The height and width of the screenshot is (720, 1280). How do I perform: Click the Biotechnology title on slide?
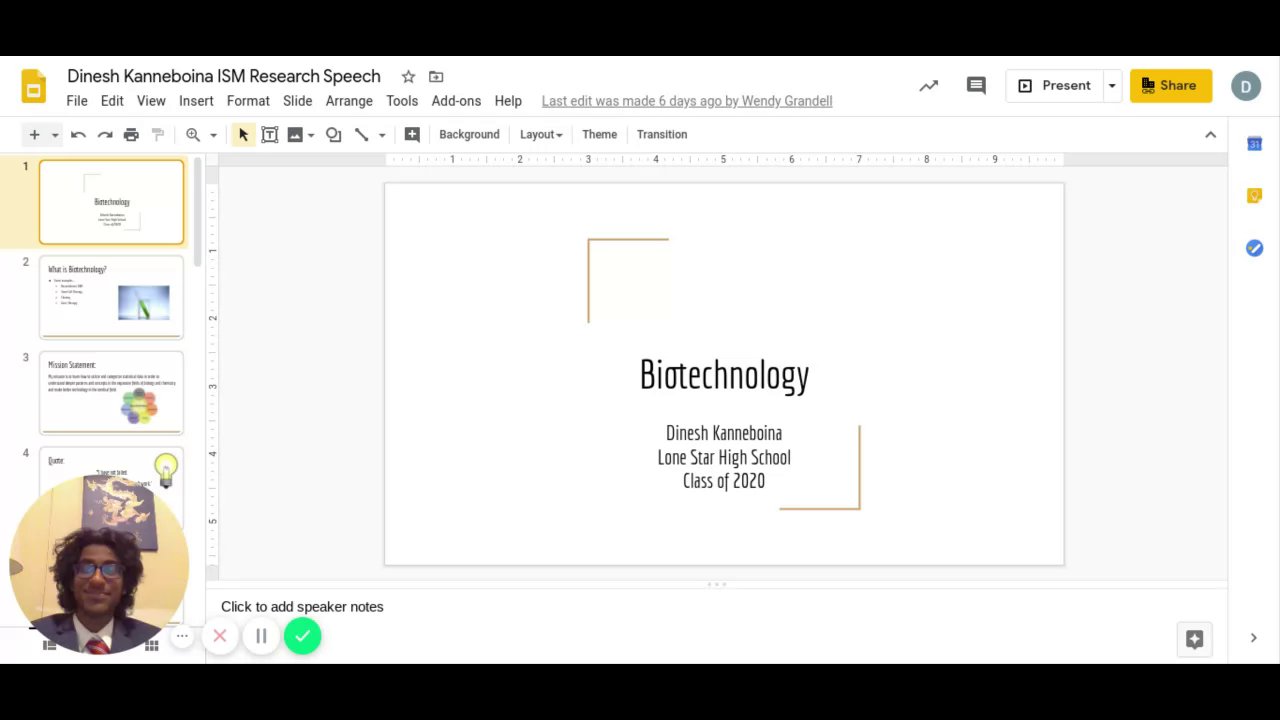(x=724, y=375)
